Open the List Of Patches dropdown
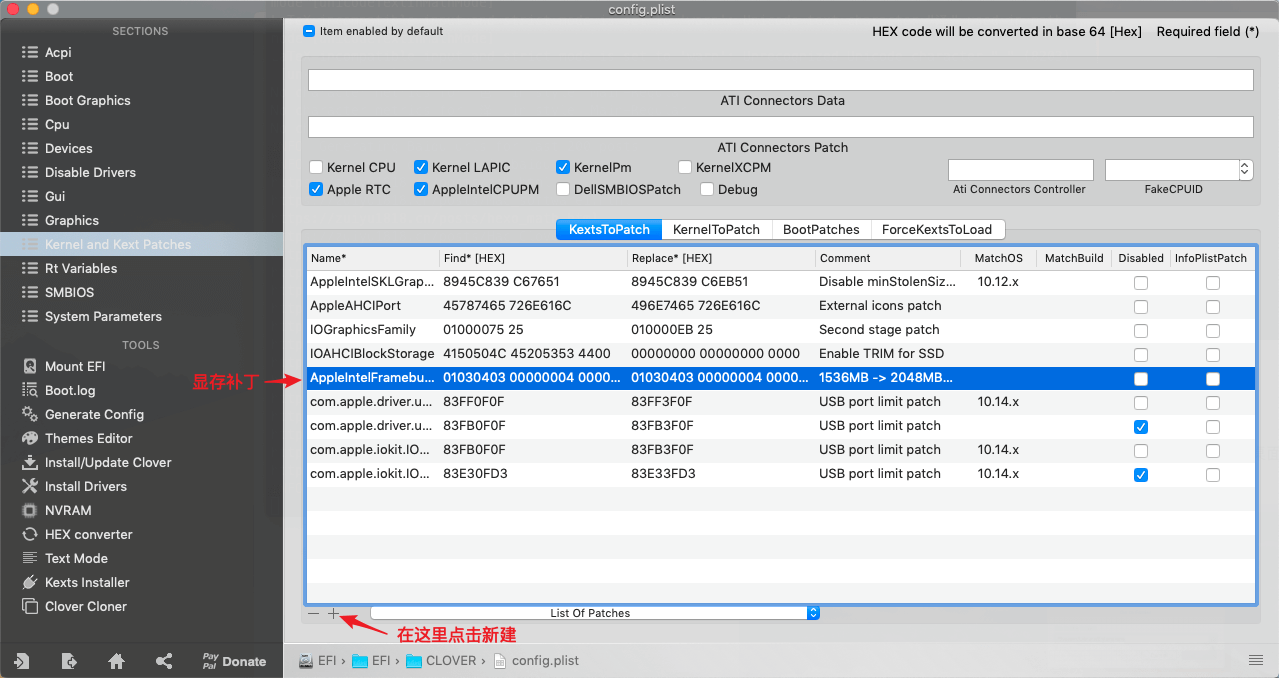 click(x=594, y=613)
